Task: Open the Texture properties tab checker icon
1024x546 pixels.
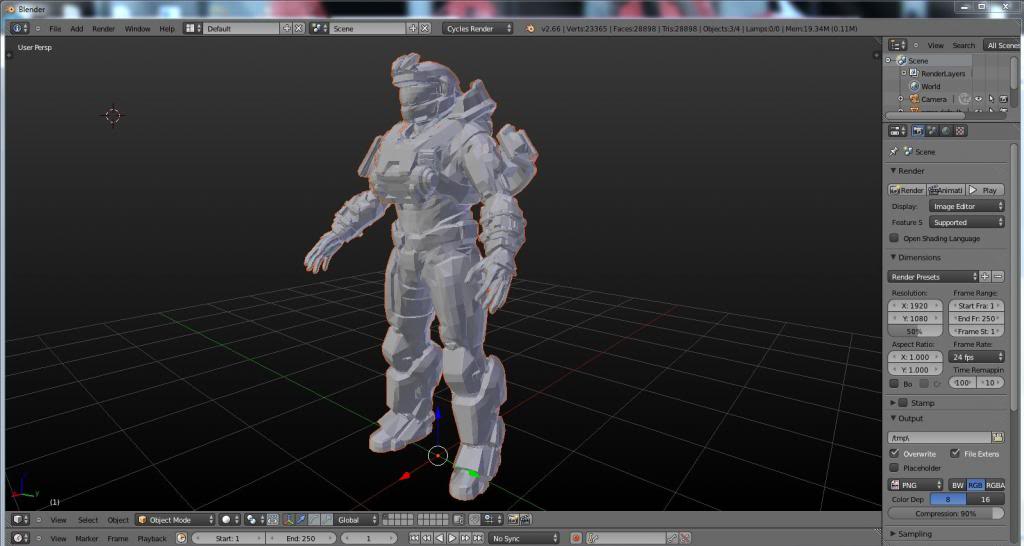Action: click(x=960, y=131)
